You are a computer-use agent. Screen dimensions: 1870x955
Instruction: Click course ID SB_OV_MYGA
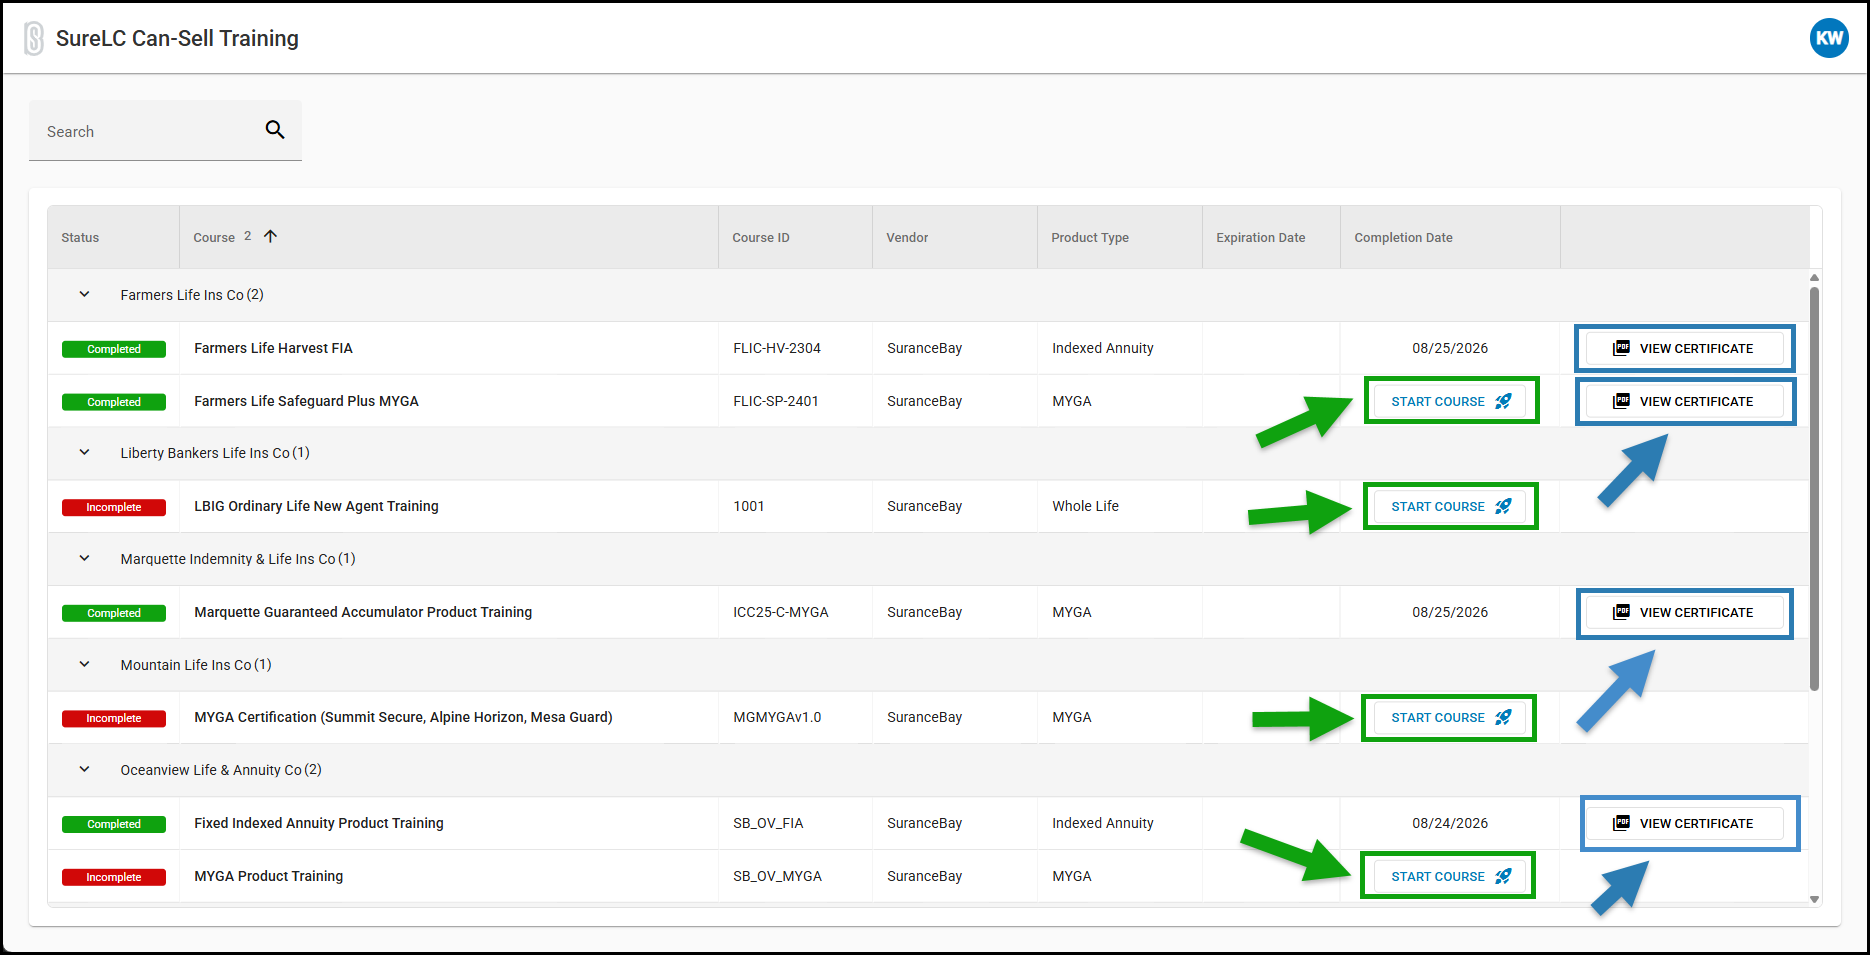(x=777, y=876)
